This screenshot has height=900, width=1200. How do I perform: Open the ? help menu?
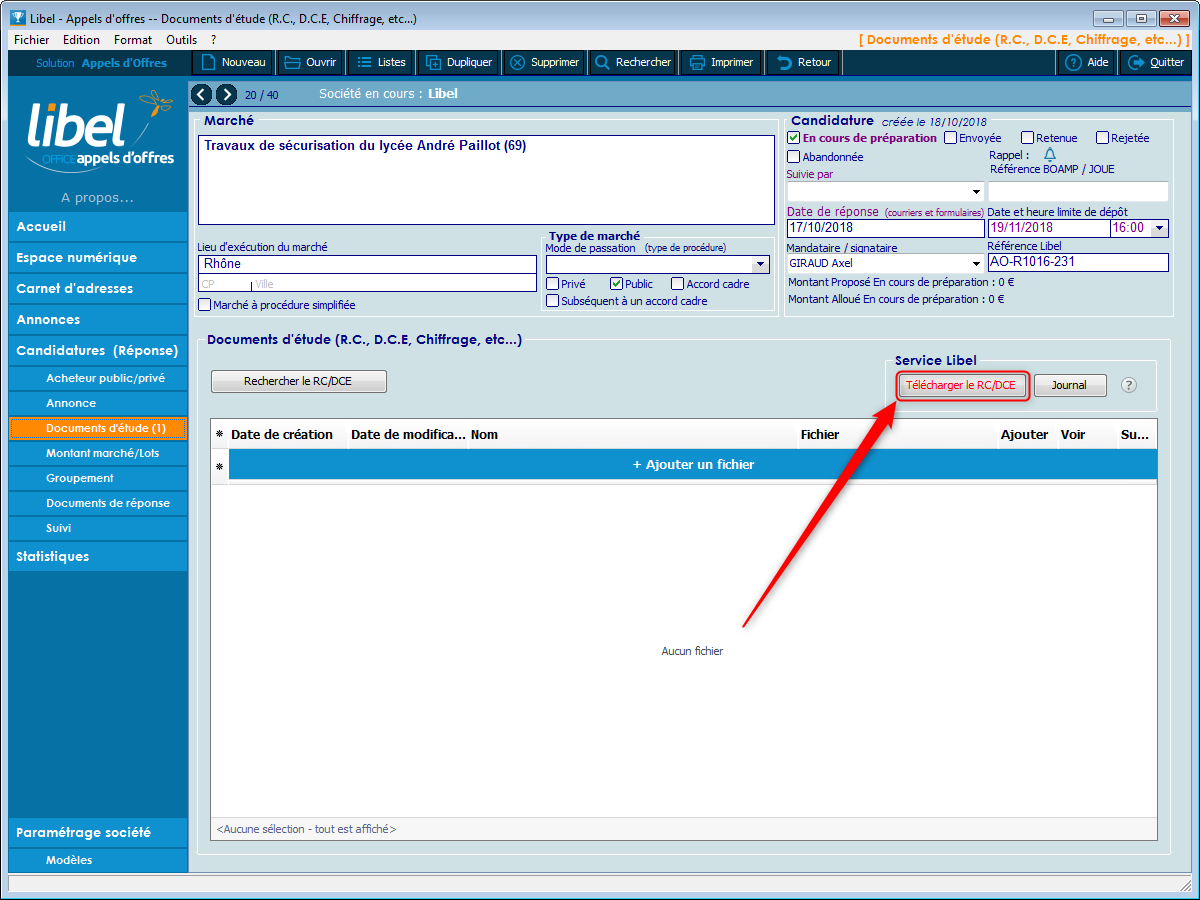(x=213, y=40)
